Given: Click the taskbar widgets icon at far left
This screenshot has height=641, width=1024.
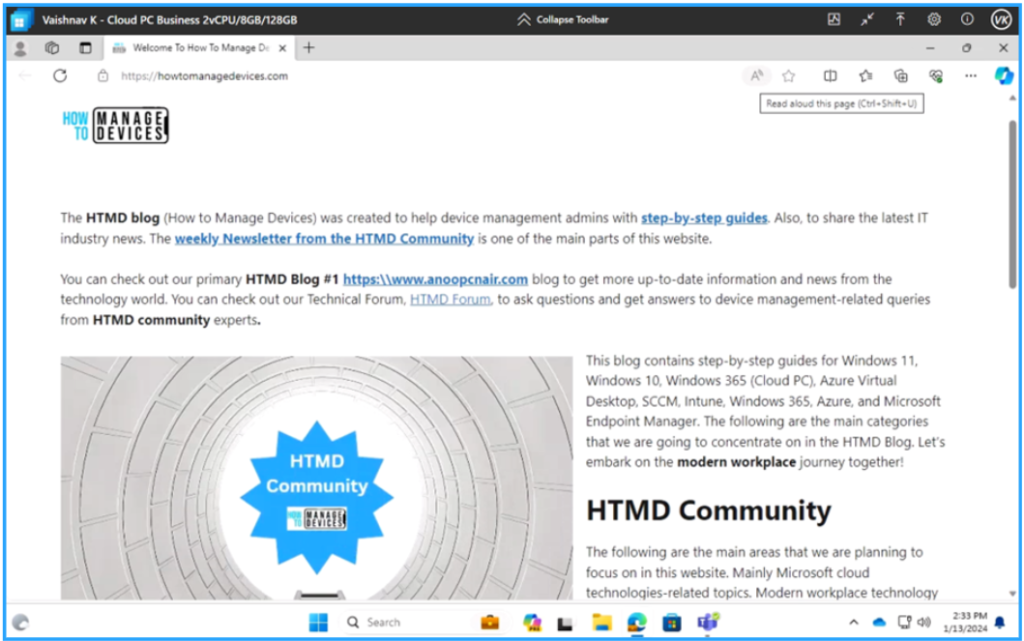Looking at the screenshot, I should 21,622.
